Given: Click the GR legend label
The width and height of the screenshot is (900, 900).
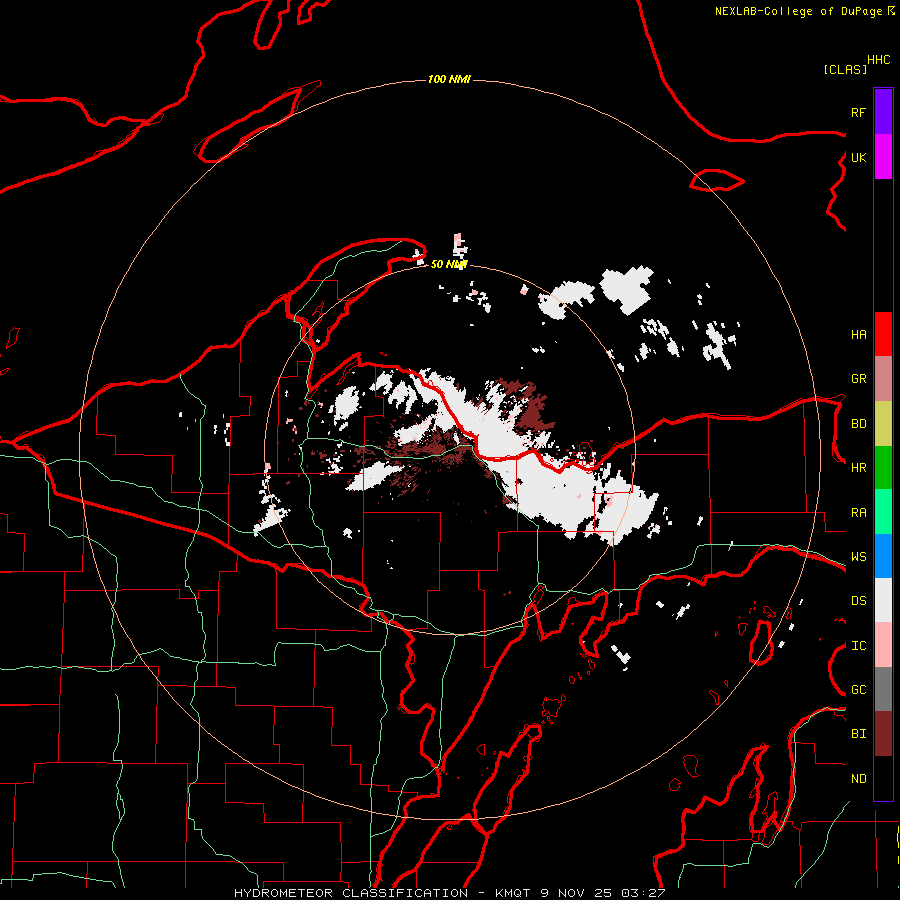Looking at the screenshot, I should (858, 379).
